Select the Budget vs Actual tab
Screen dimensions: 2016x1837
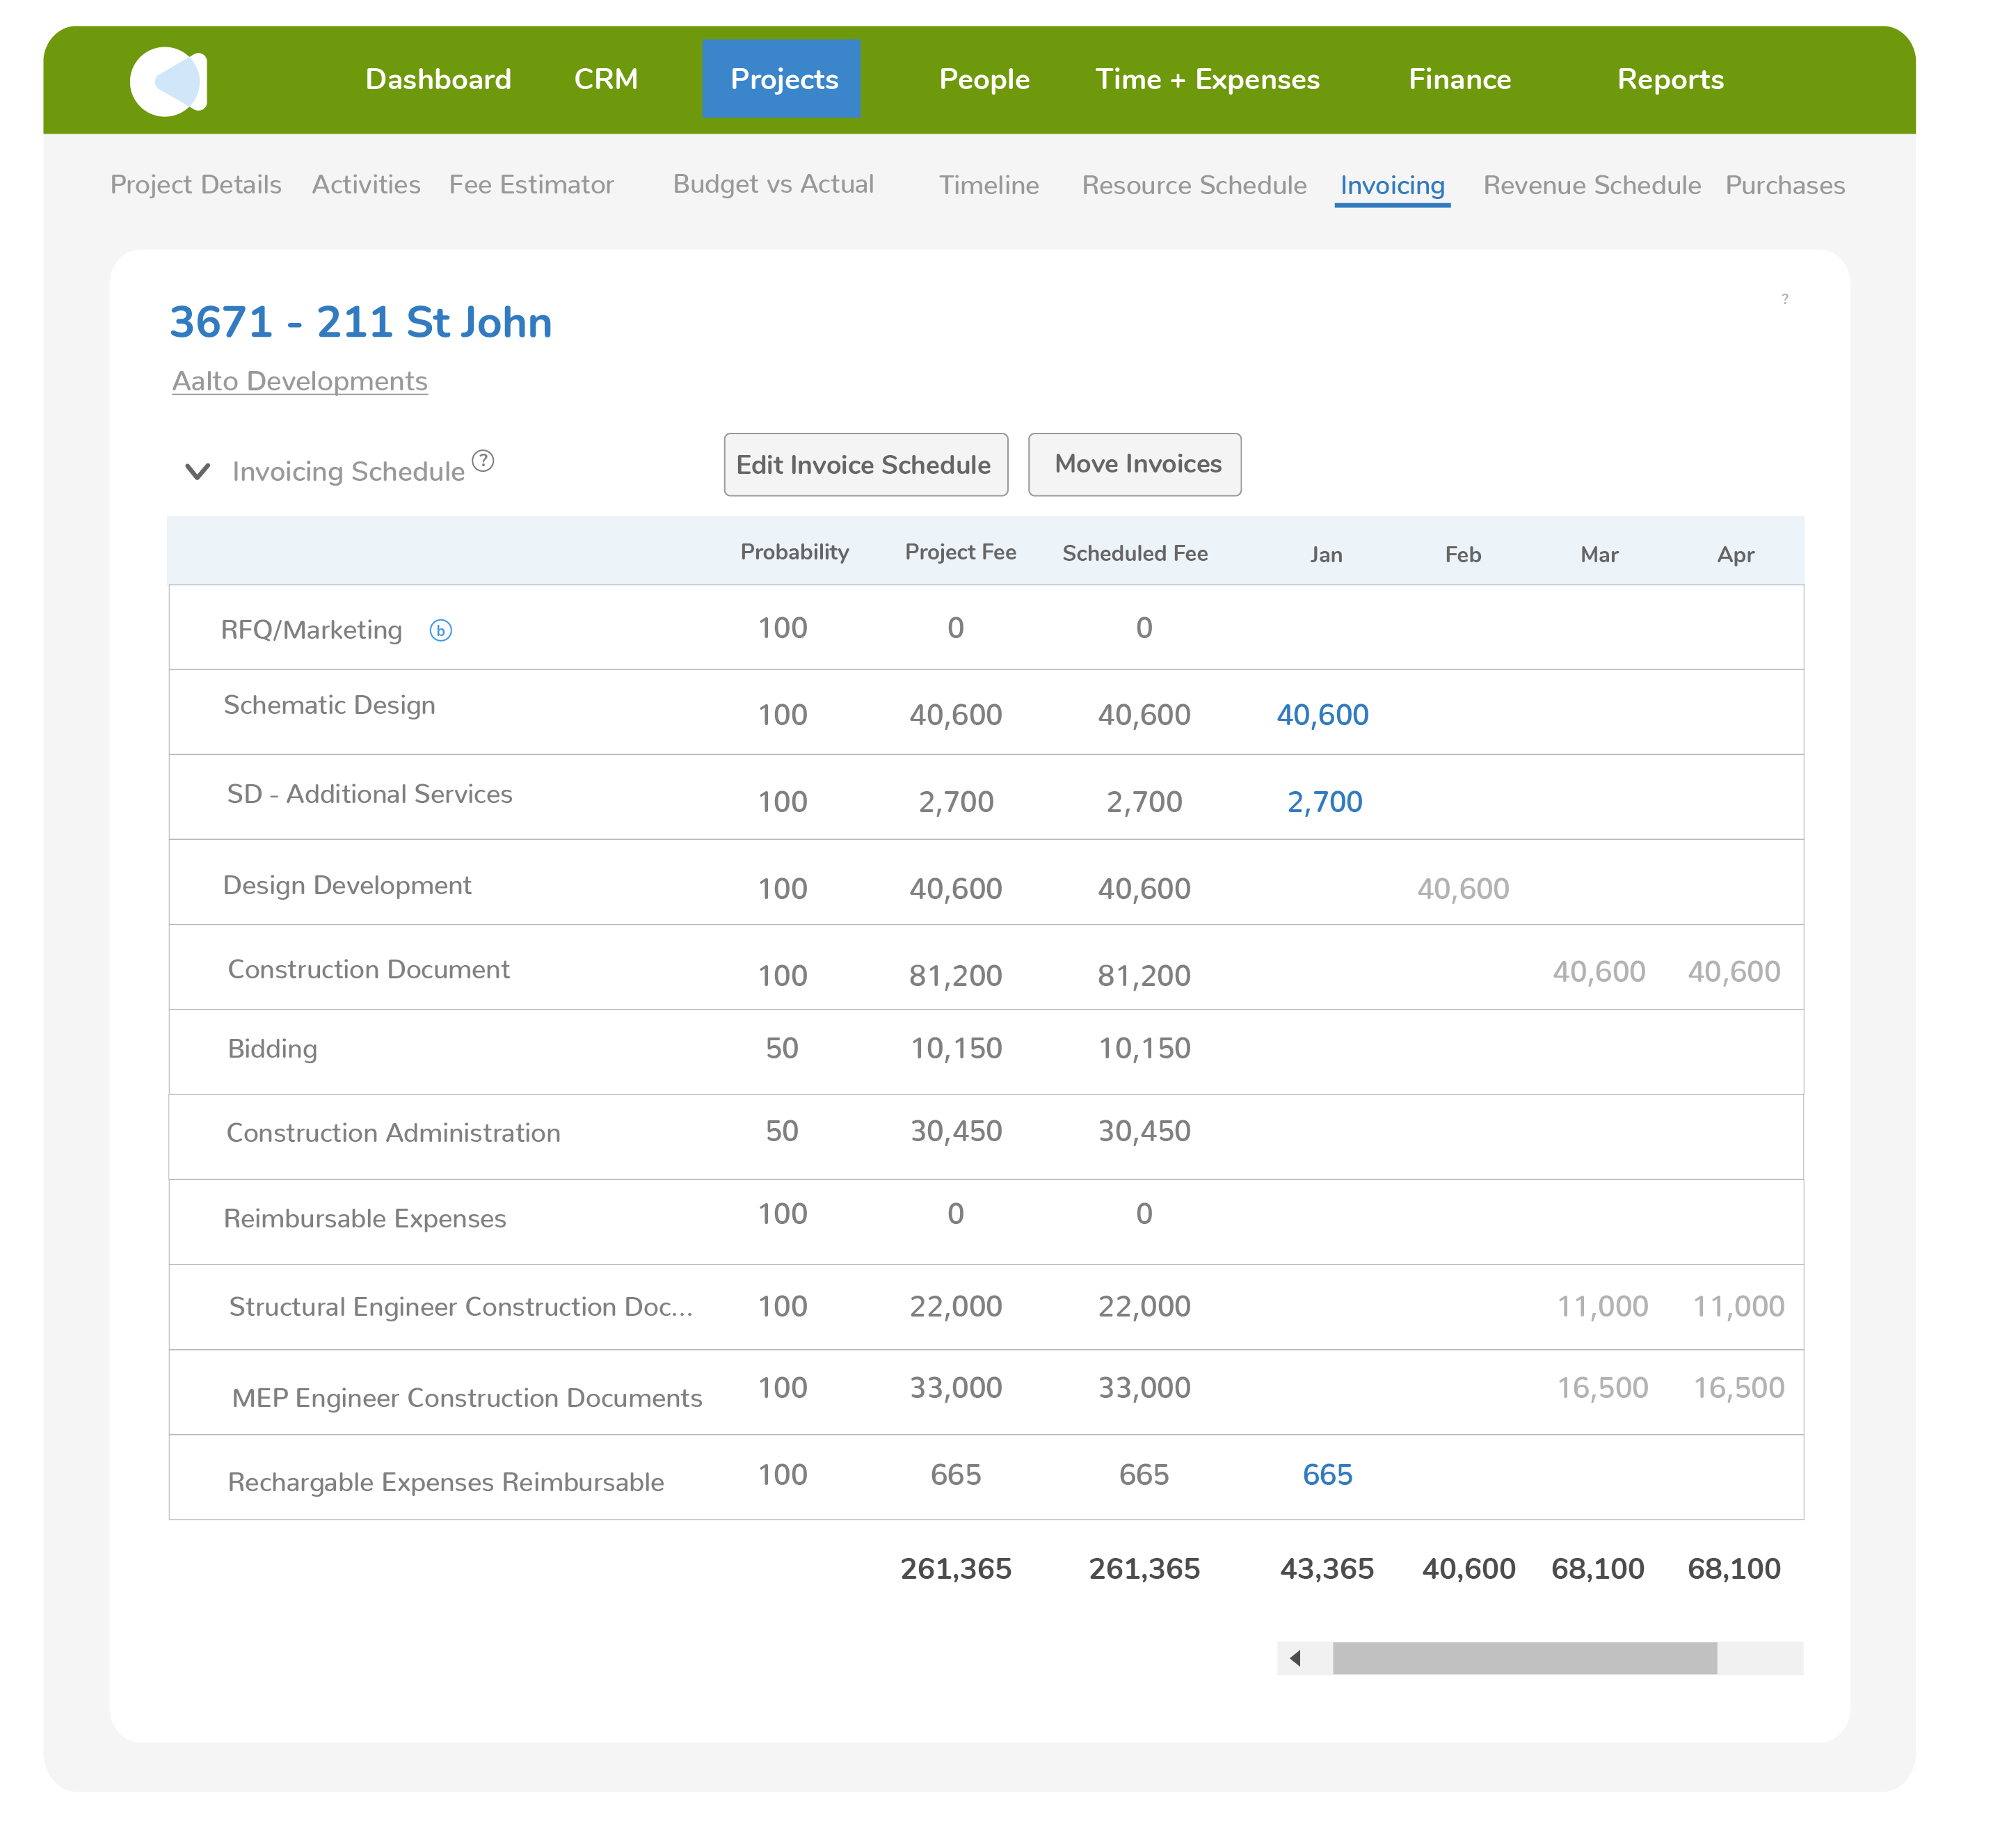[773, 185]
